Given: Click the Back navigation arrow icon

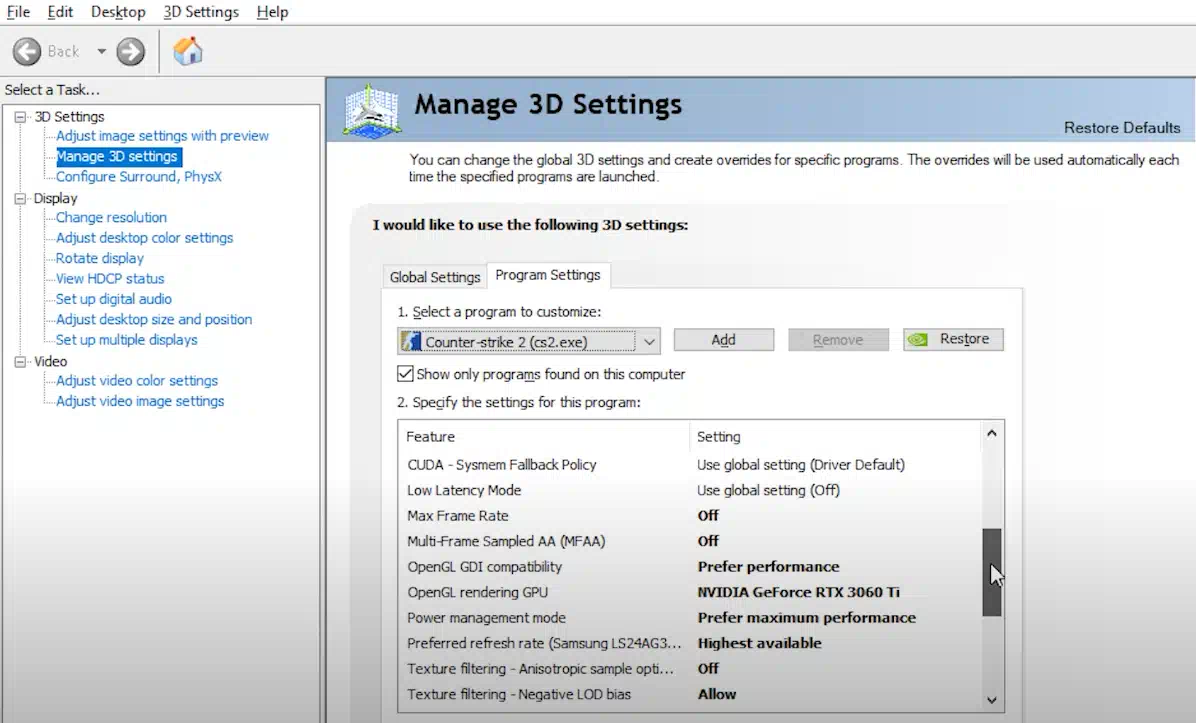Looking at the screenshot, I should click(x=28, y=51).
